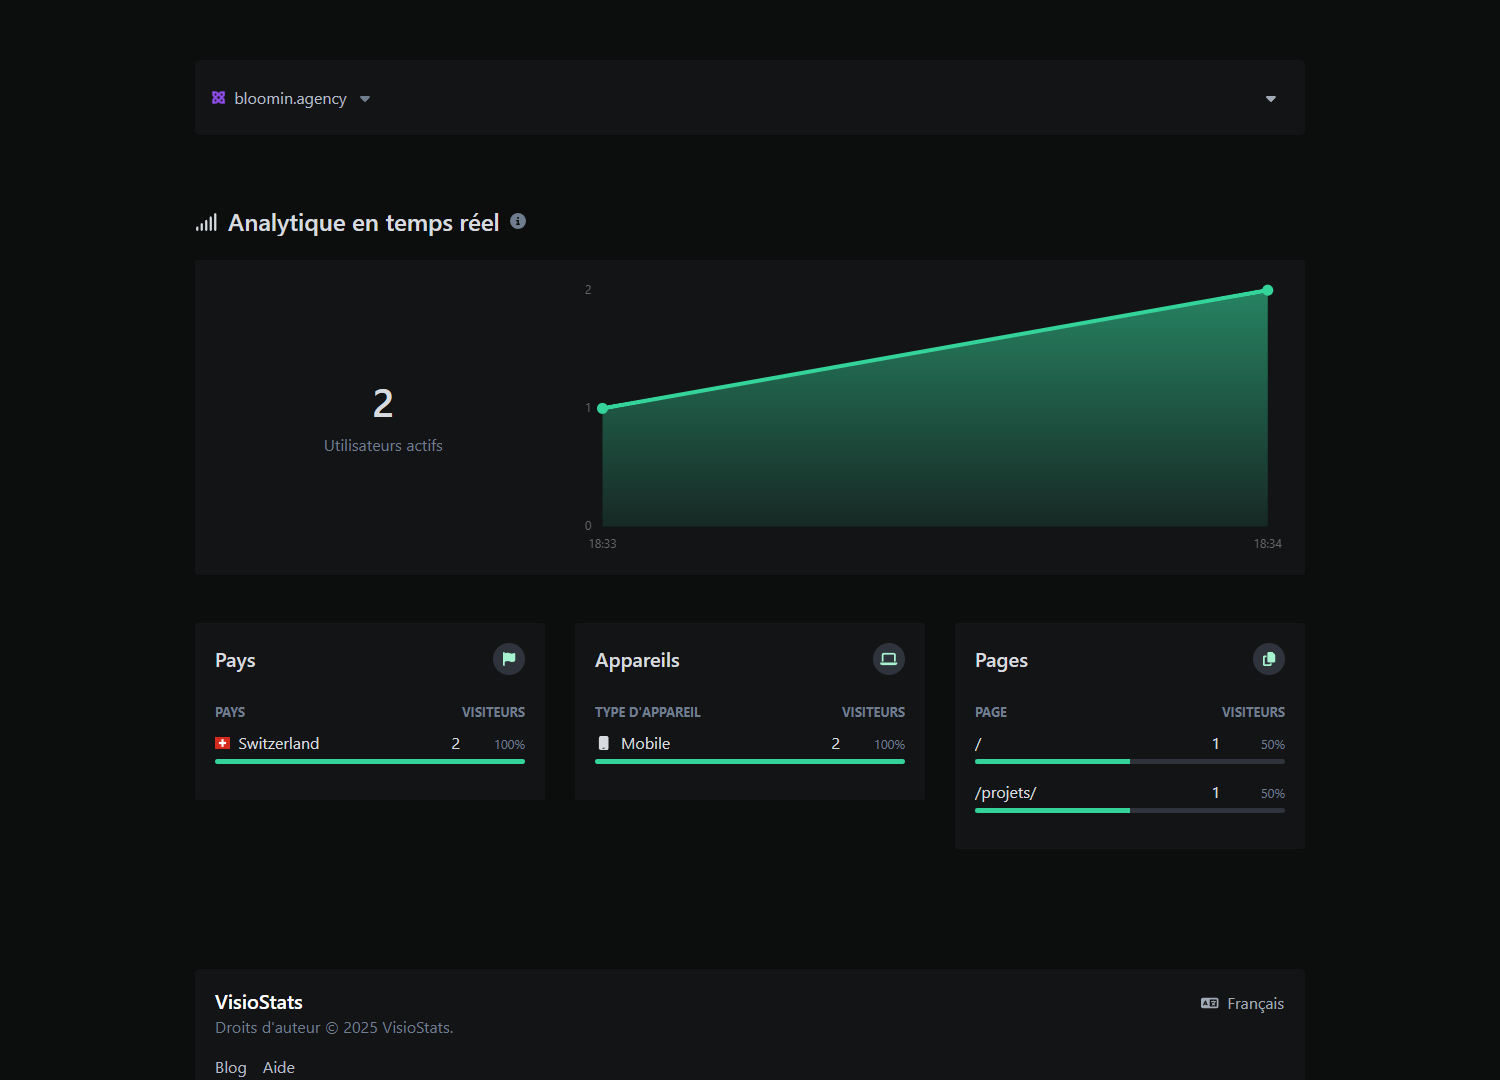Screen dimensions: 1500x1080
Task: Select the Switzerland country row
Action: [279, 743]
